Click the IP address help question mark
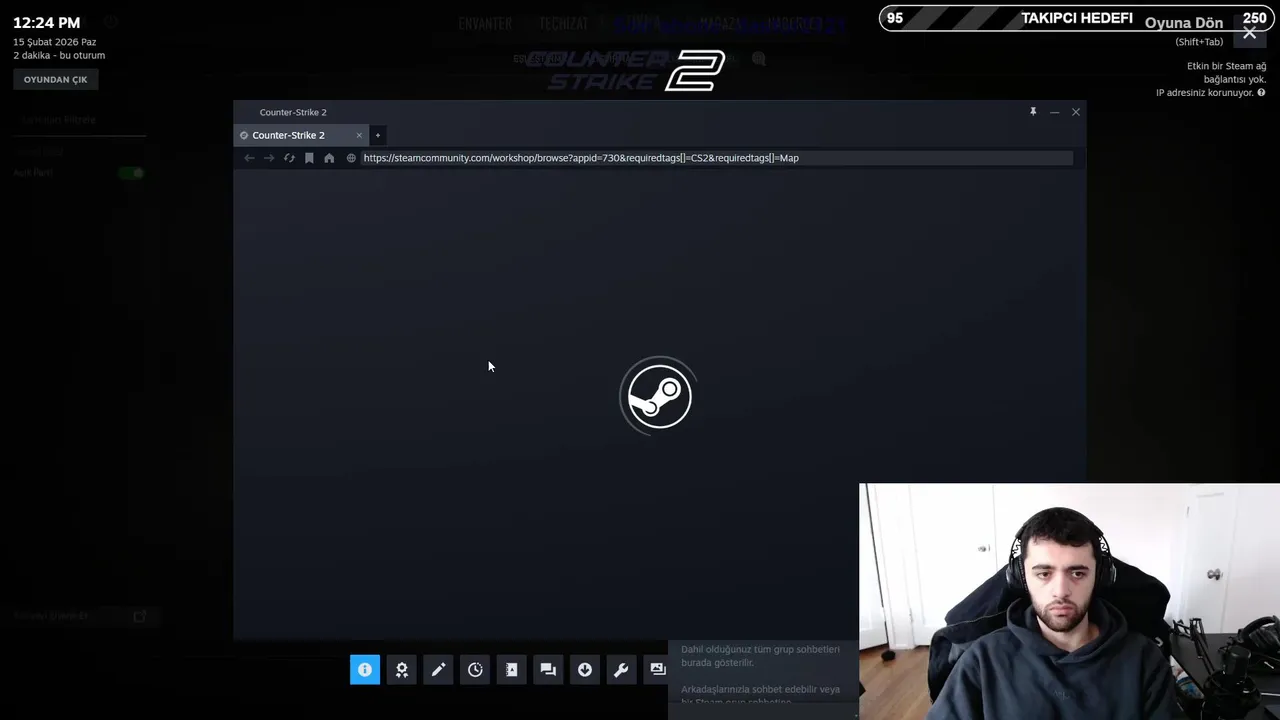1280x720 pixels. pos(1261,93)
